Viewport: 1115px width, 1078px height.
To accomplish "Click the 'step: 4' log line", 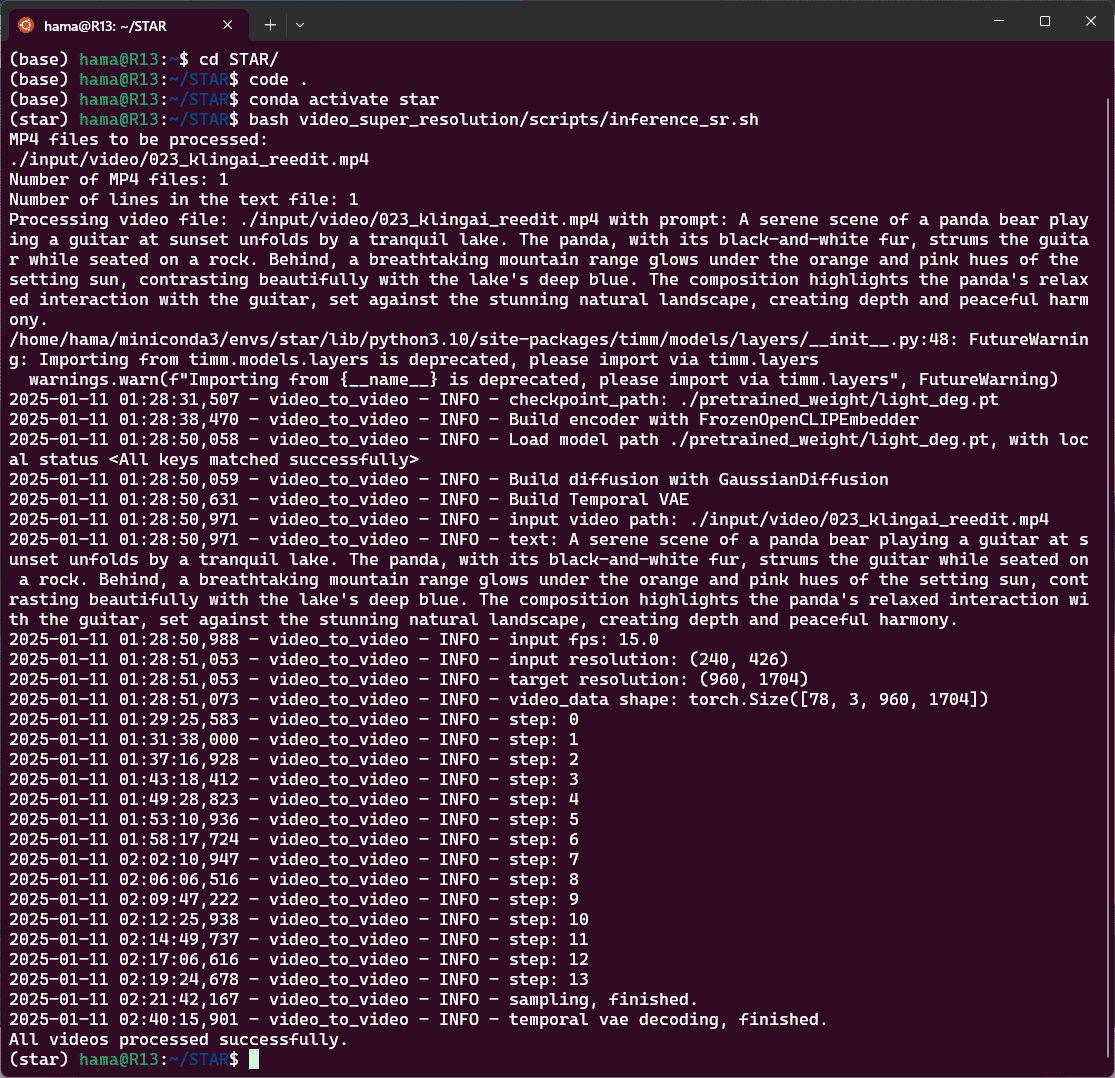I will pyautogui.click(x=294, y=799).
